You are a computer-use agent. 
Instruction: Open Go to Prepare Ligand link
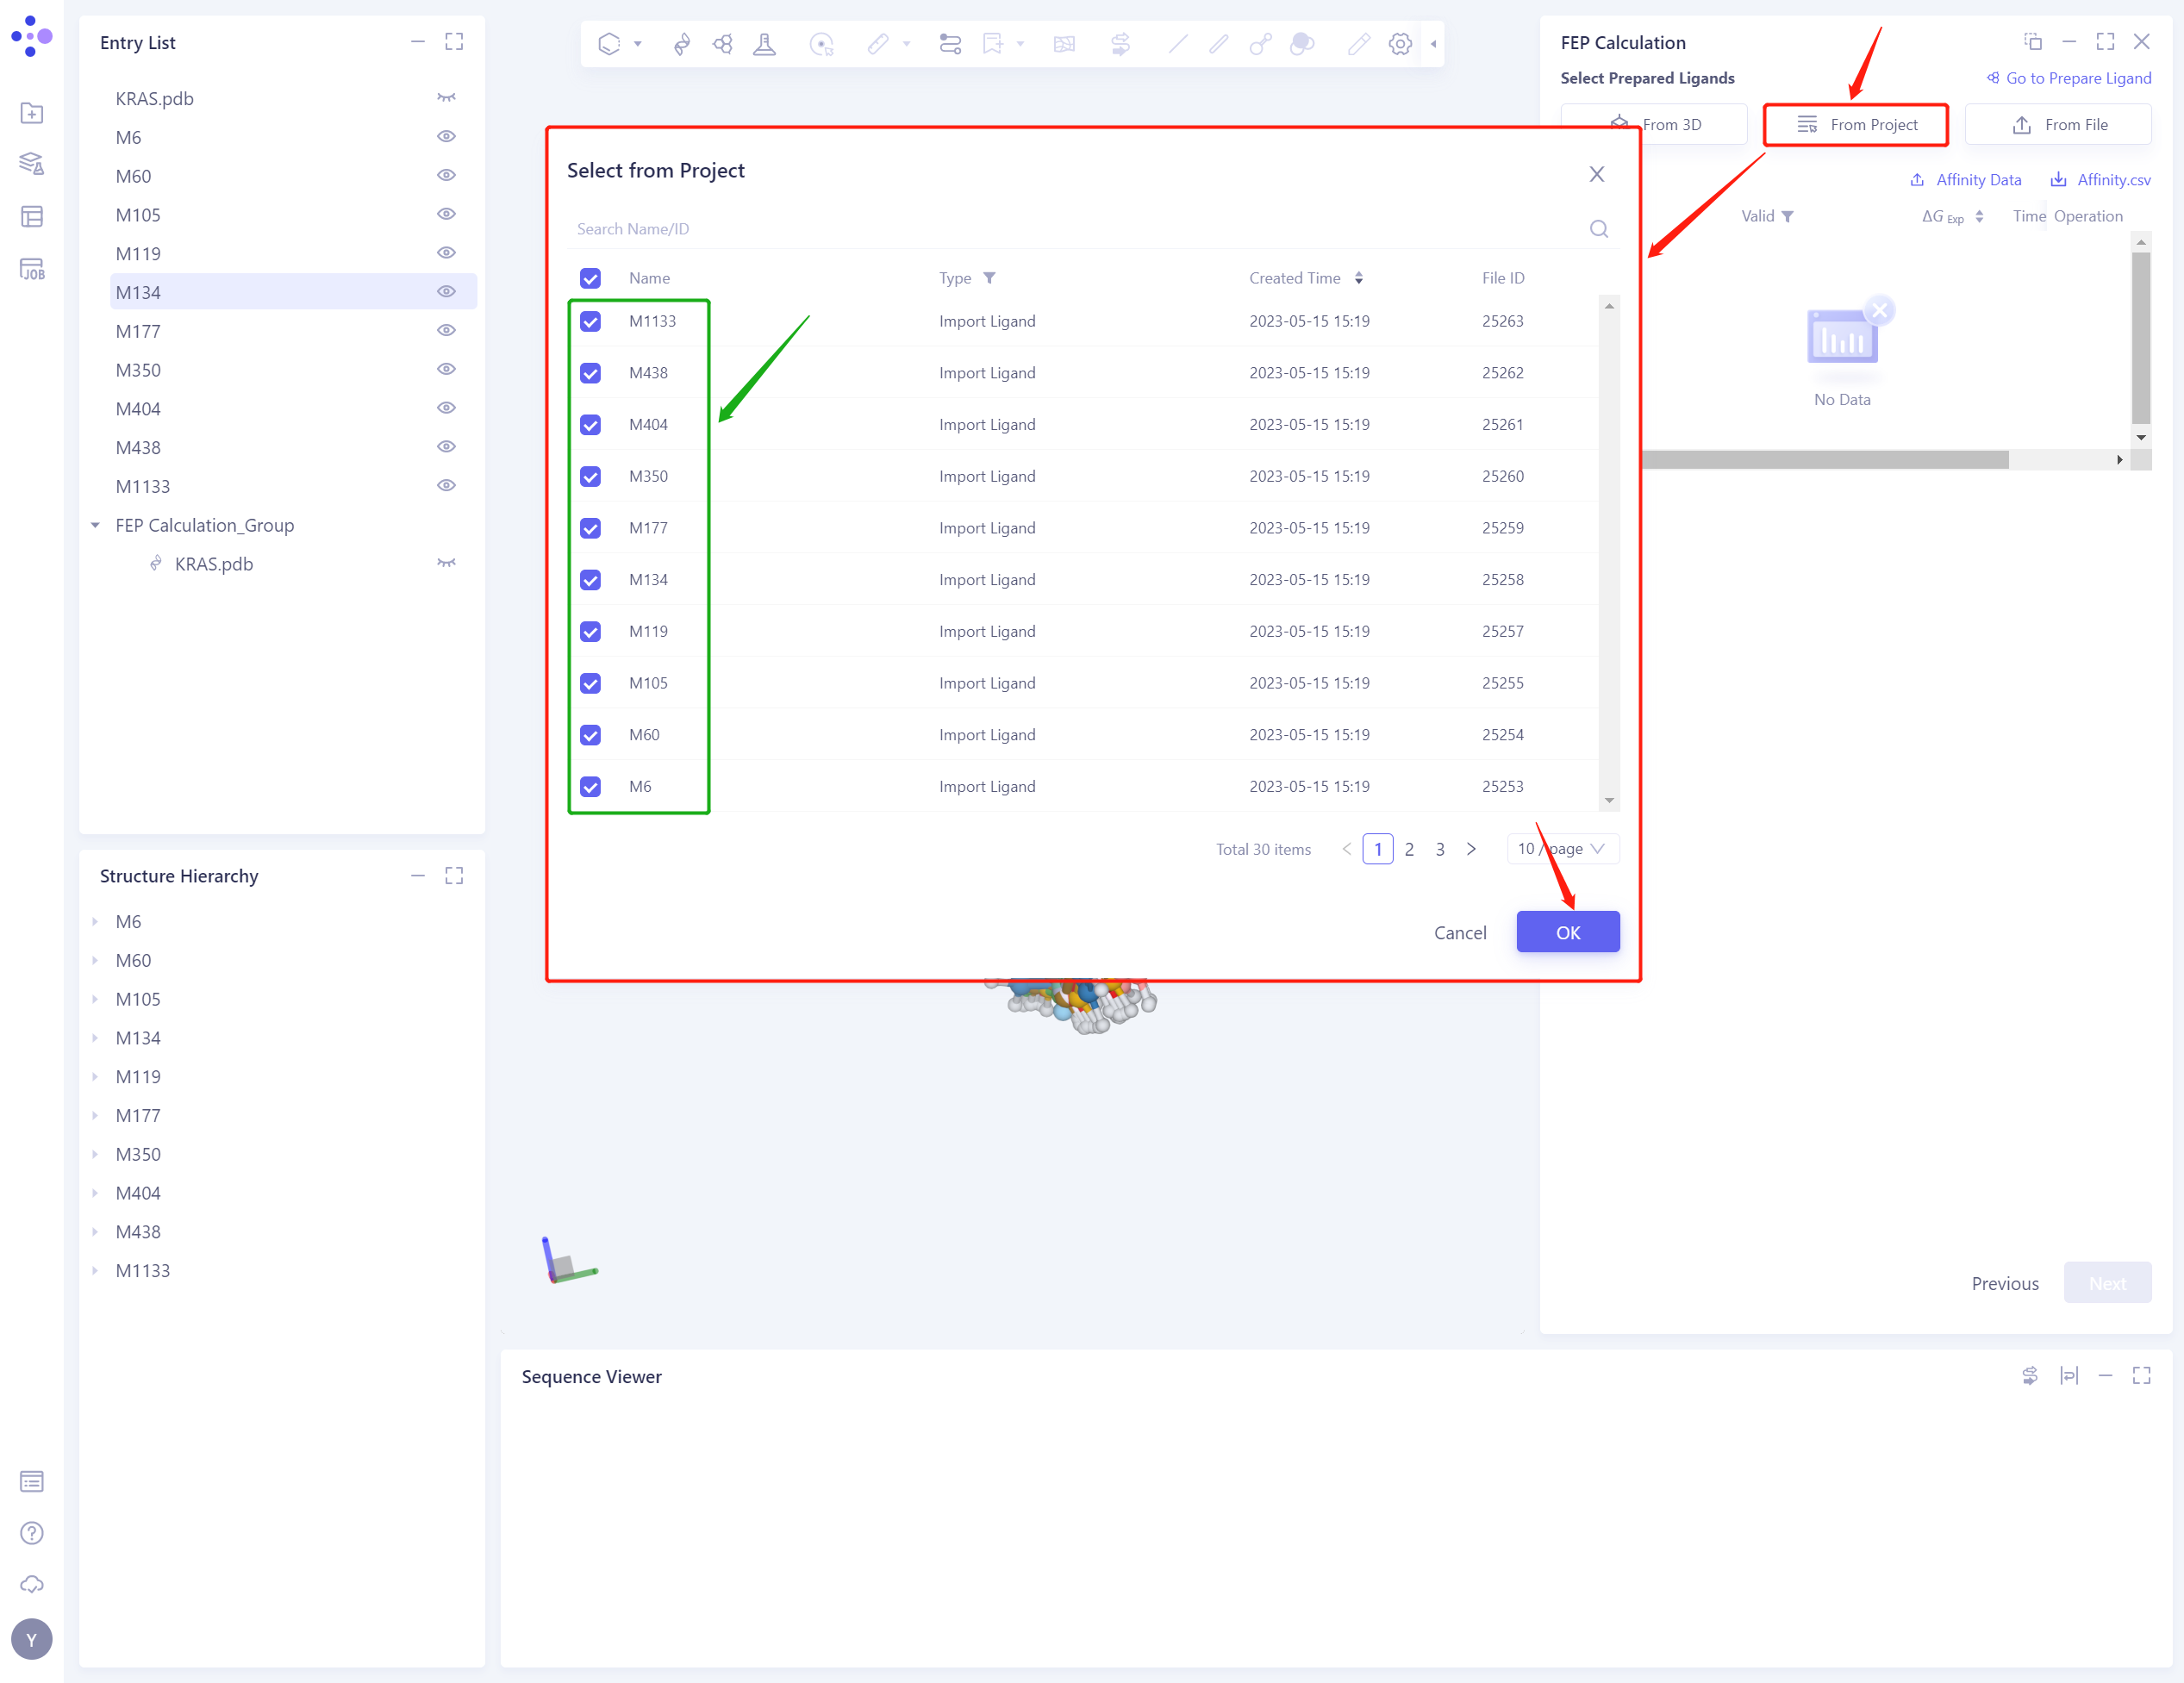[x=2068, y=78]
